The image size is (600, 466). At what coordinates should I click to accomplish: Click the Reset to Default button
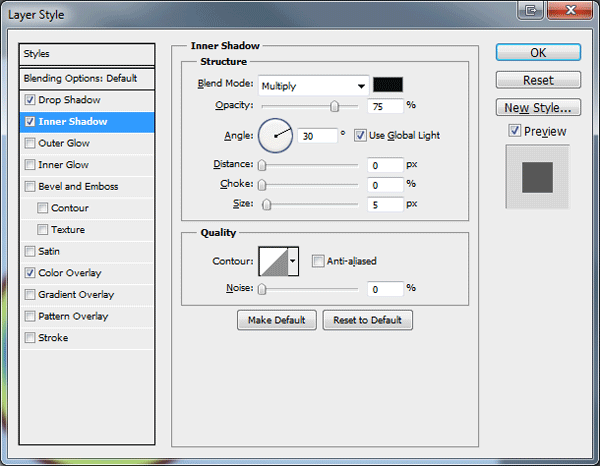coord(367,320)
